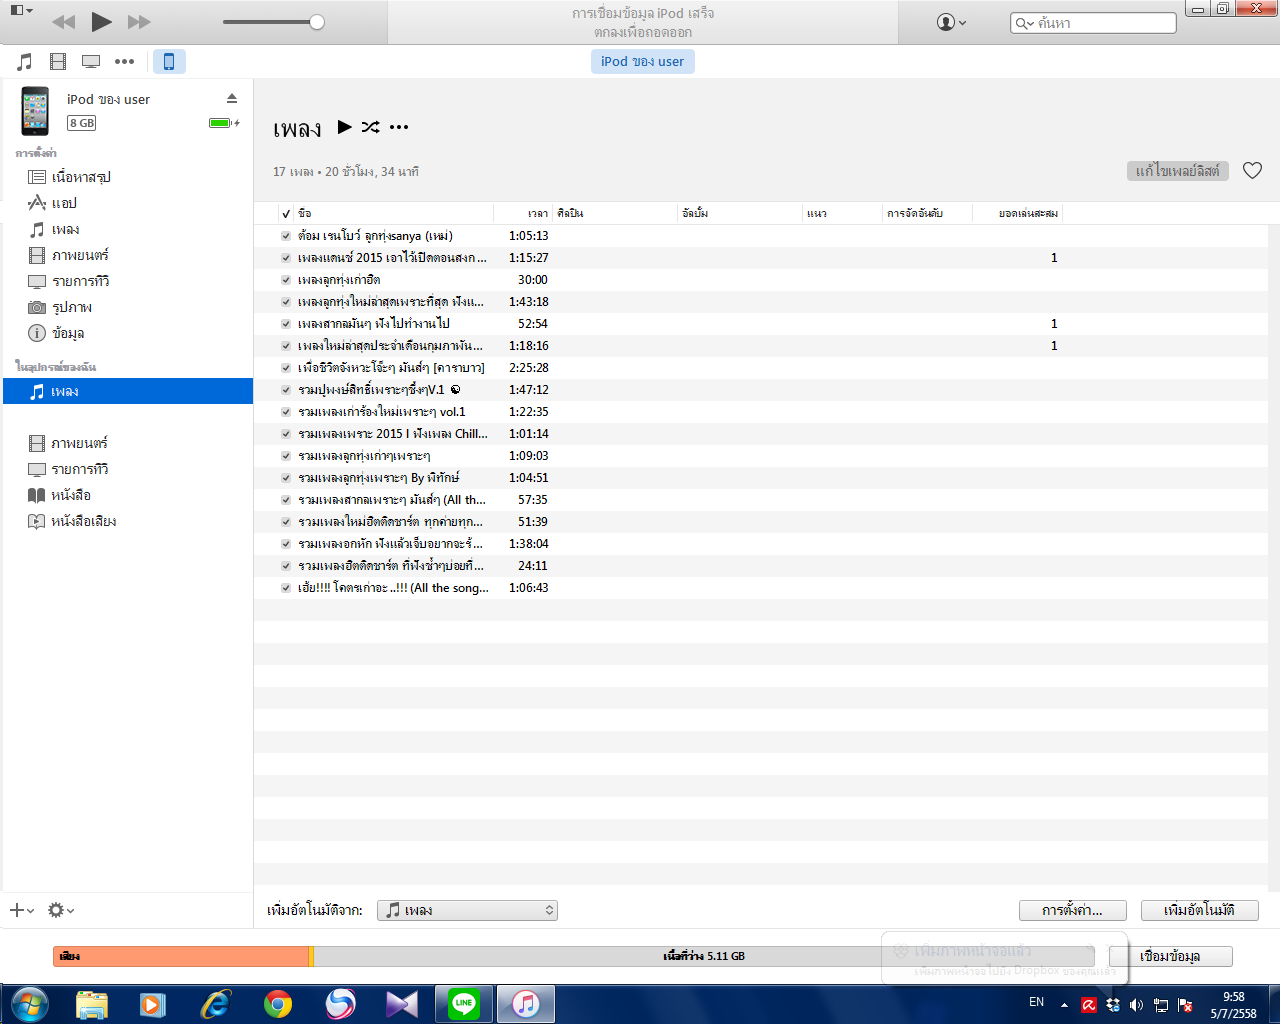The image size is (1280, 1024).
Task: Sort by เวลา time column
Action: pos(523,213)
